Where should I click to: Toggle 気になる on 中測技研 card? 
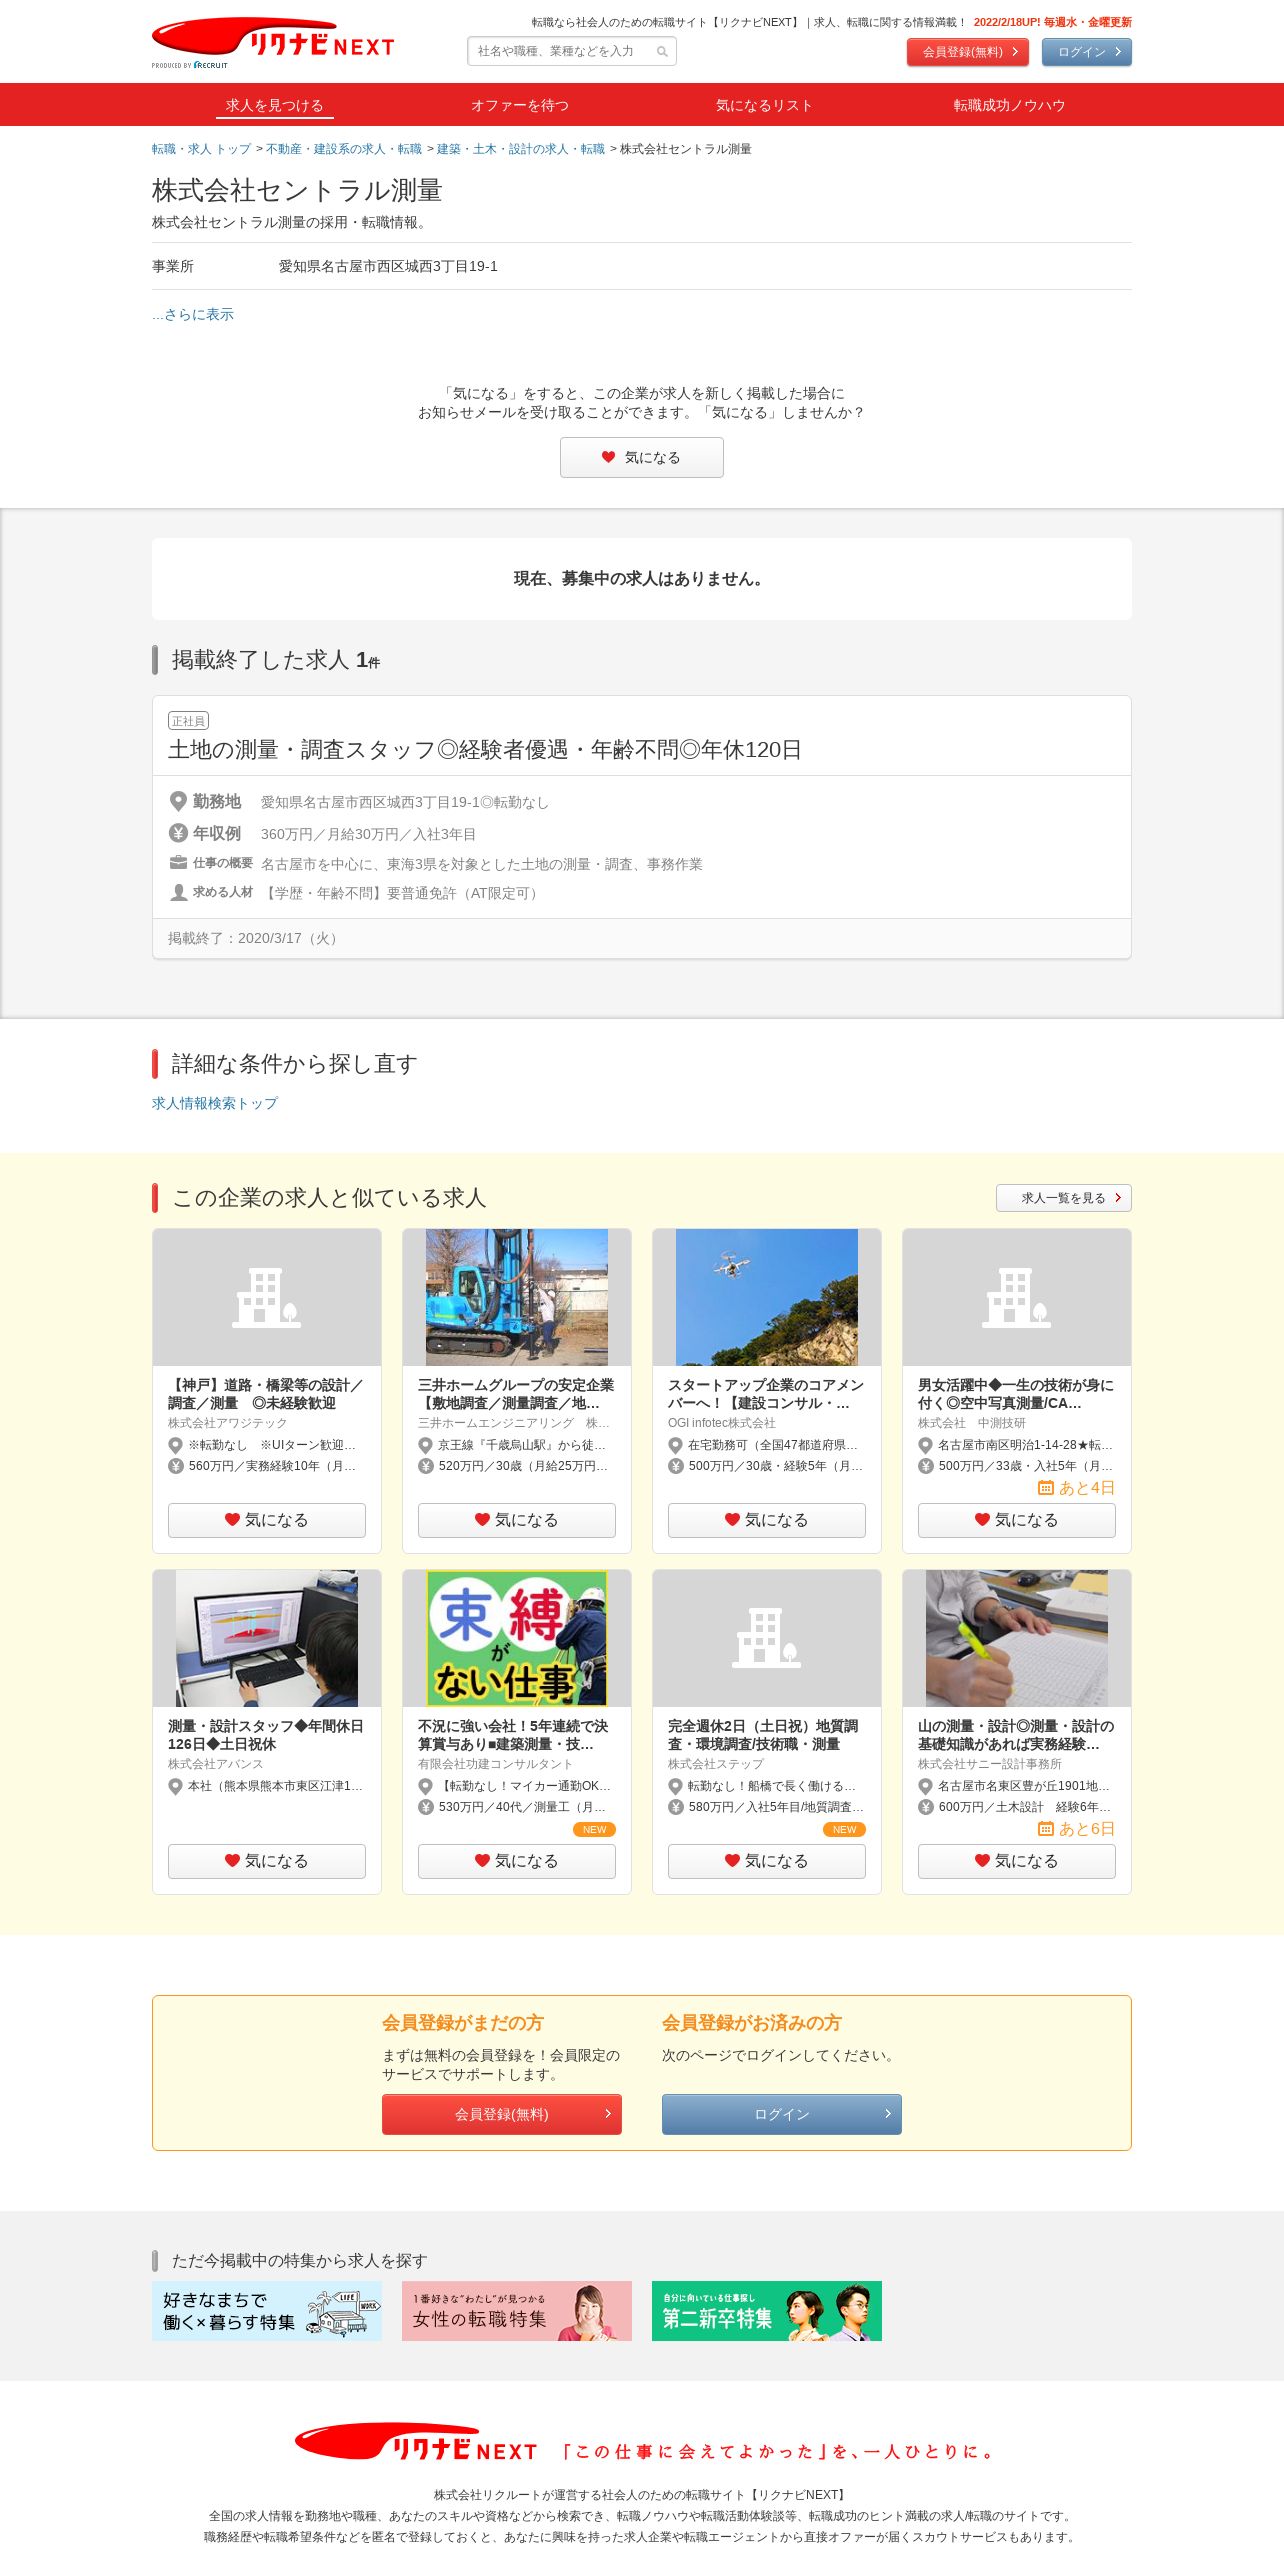[x=1017, y=1520]
